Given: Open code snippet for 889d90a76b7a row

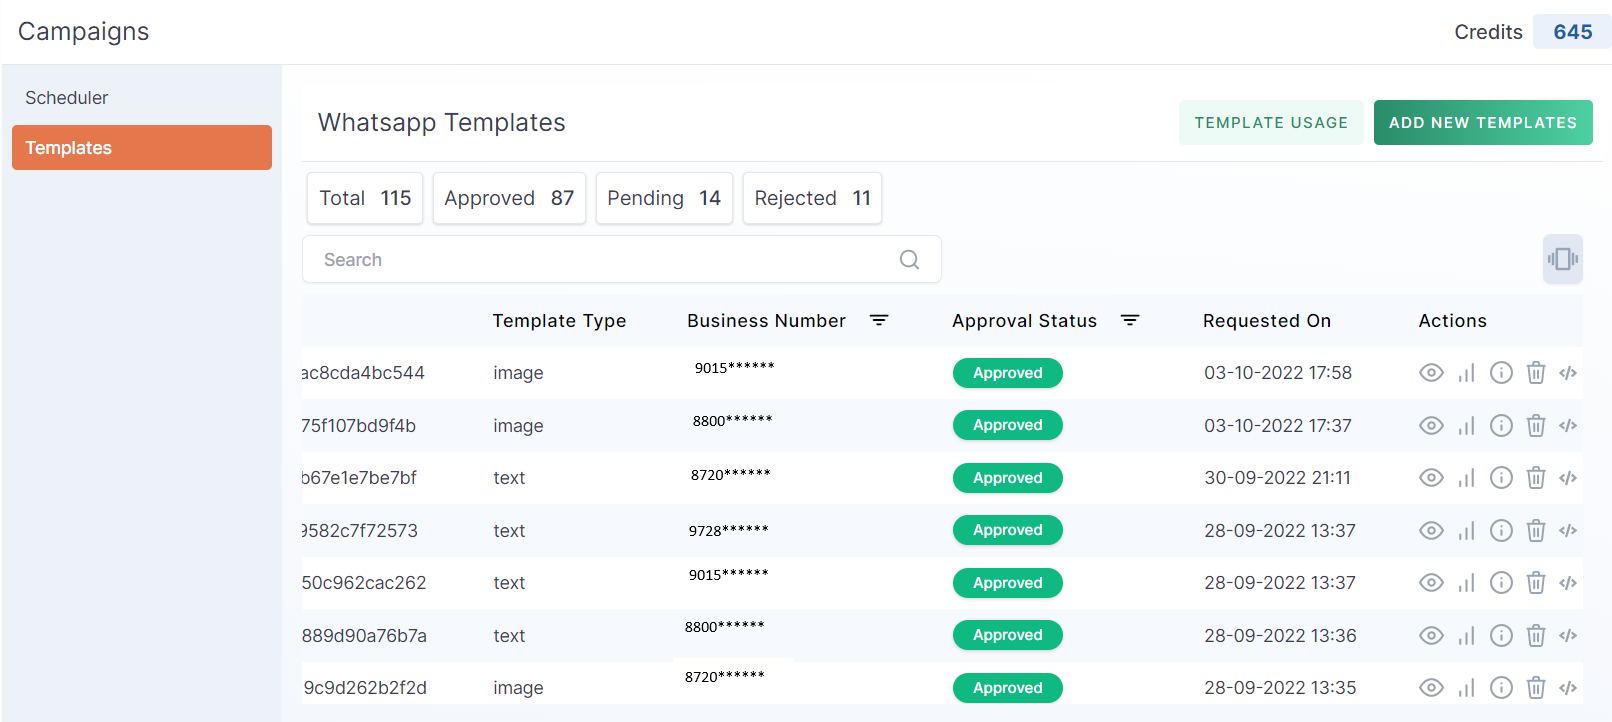Looking at the screenshot, I should click(x=1568, y=635).
